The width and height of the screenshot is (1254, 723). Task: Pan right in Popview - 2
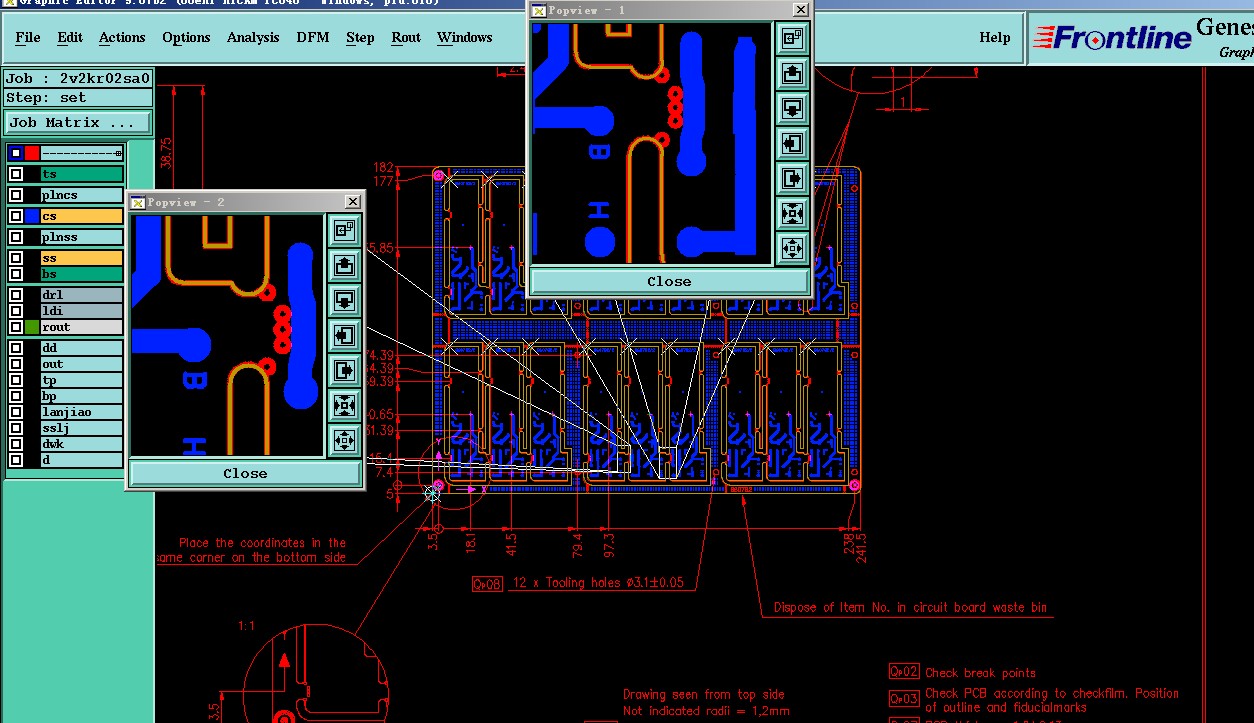[344, 370]
